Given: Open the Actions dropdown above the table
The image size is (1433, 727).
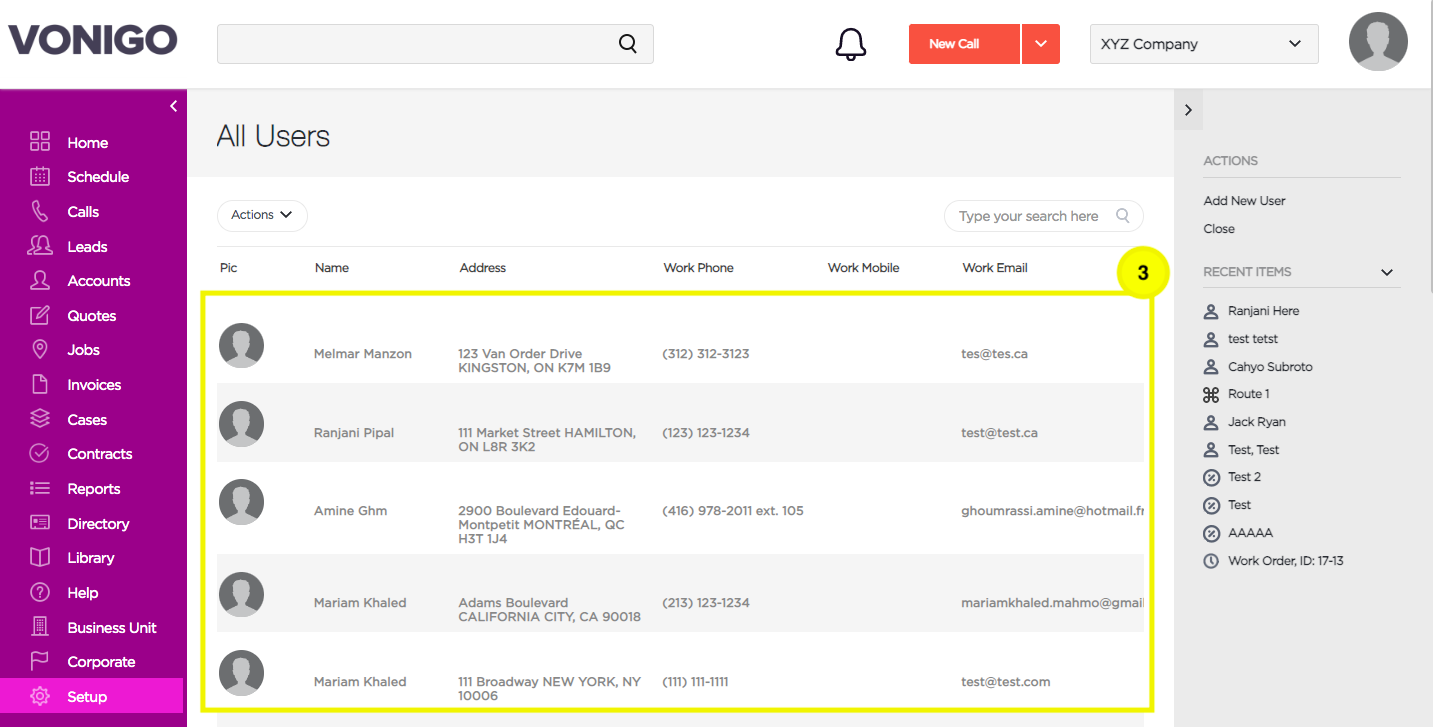Looking at the screenshot, I should click(x=262, y=215).
